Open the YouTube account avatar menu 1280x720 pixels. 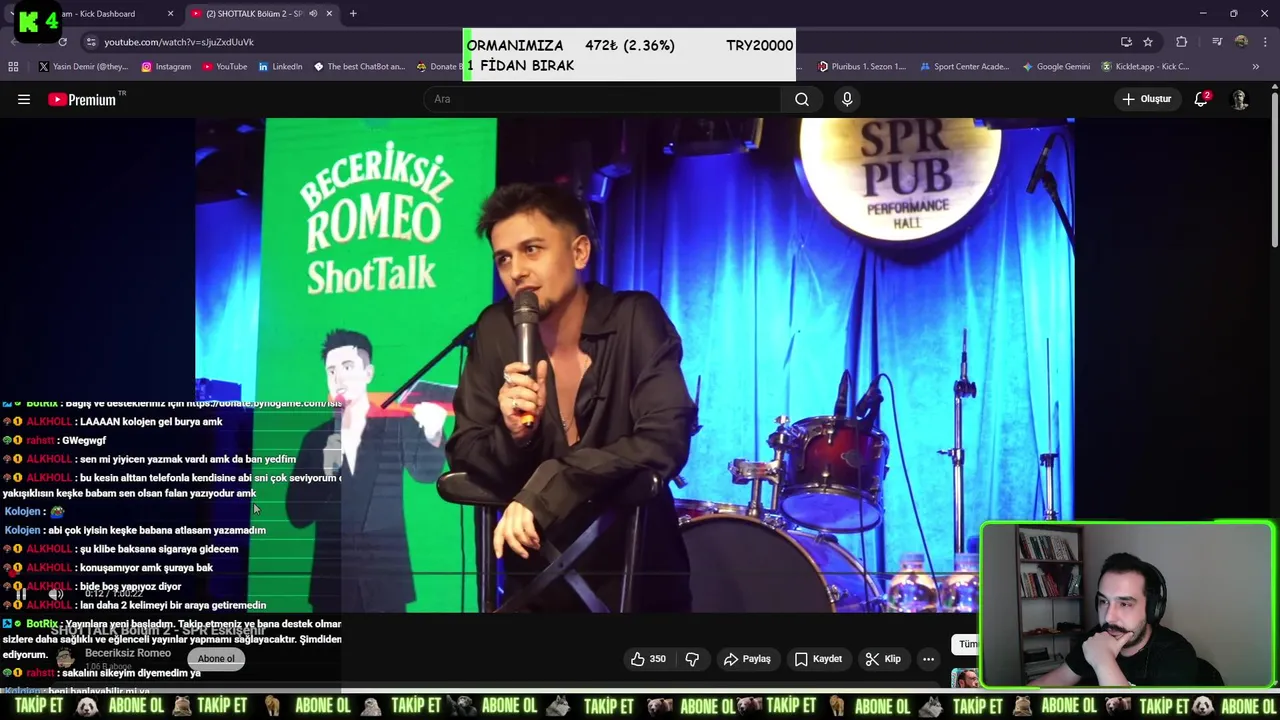[x=1240, y=99]
